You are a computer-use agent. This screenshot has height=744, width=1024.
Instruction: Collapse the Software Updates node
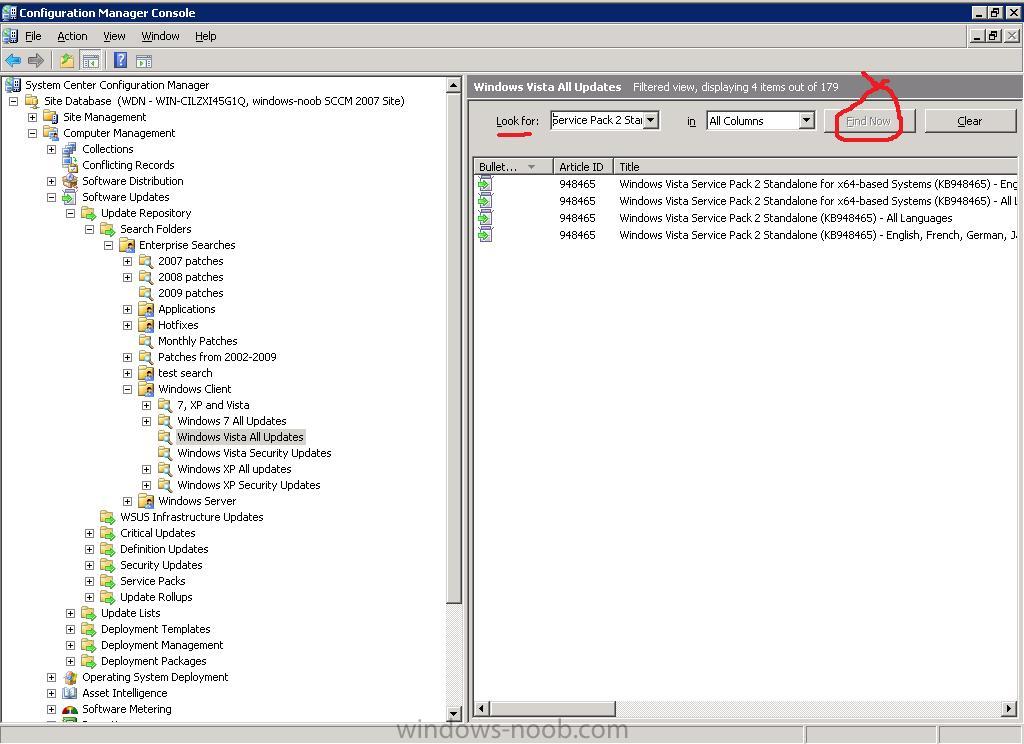coord(51,197)
